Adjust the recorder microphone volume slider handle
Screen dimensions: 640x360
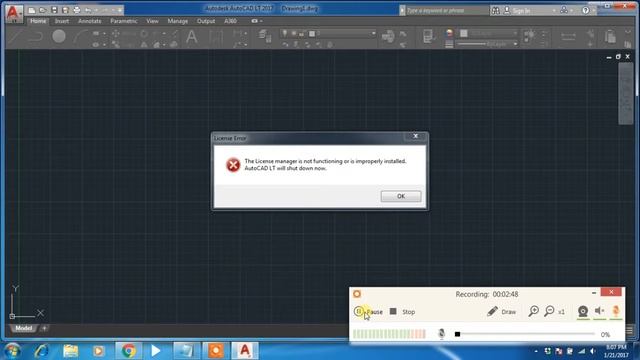click(458, 334)
